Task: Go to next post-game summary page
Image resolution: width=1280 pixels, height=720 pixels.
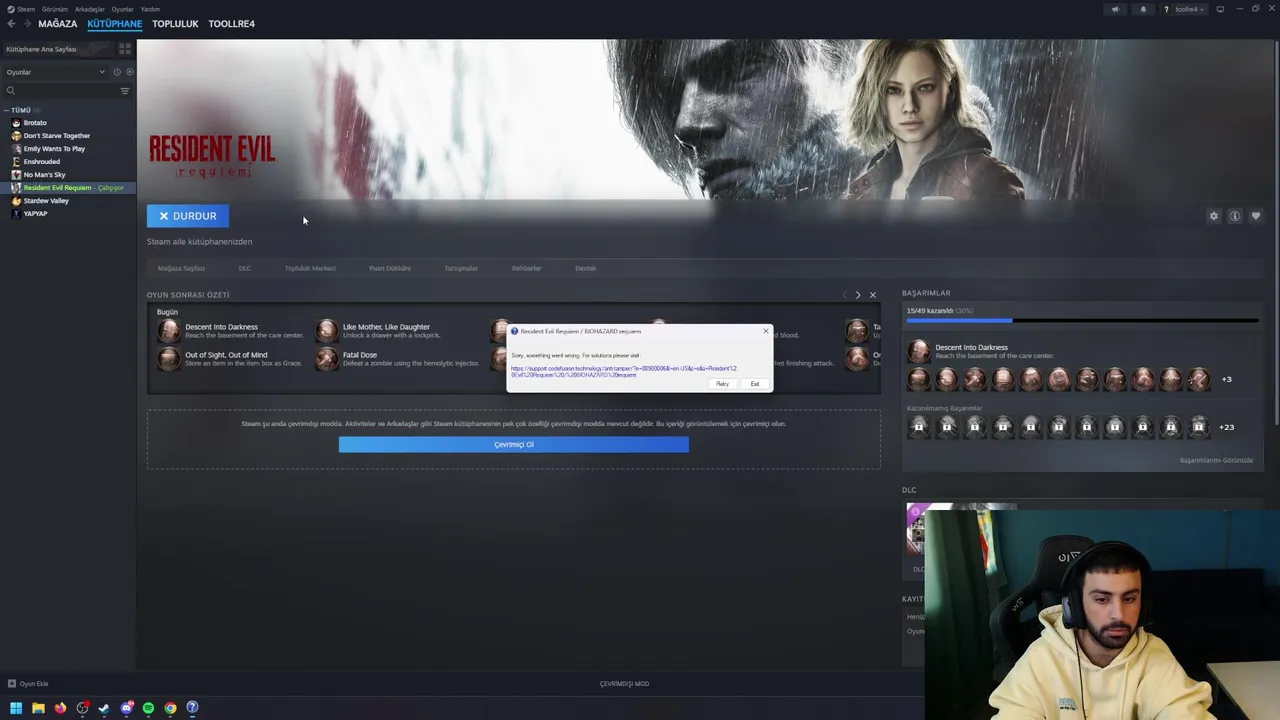Action: point(858,295)
